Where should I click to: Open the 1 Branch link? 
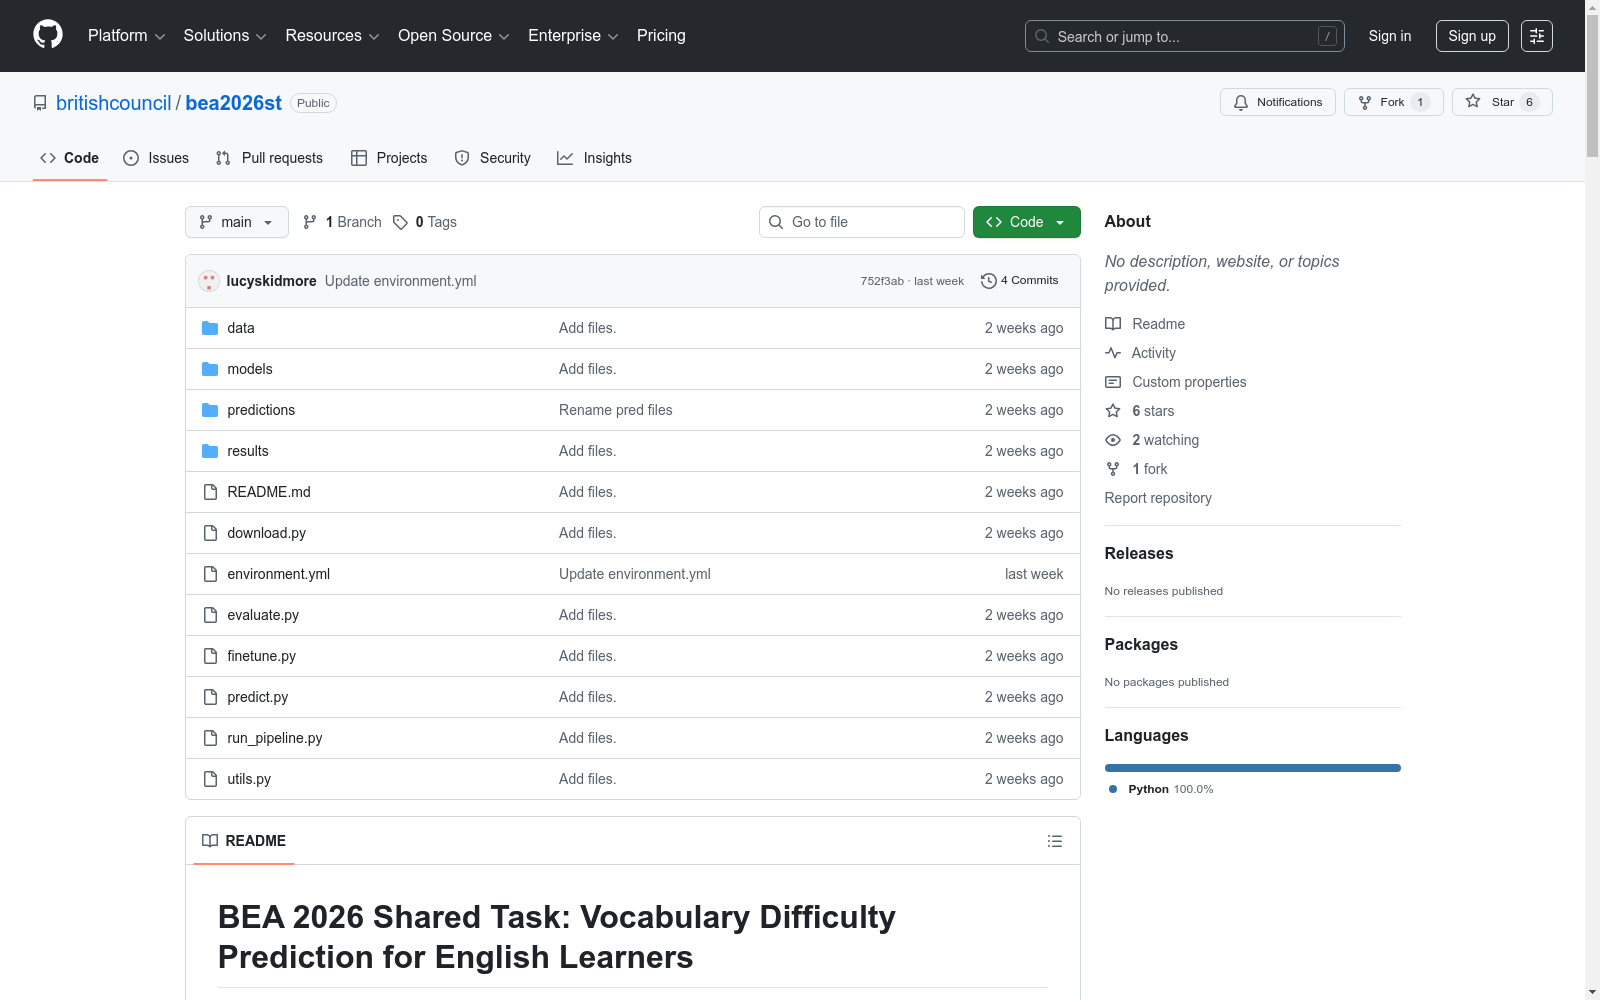pos(343,222)
